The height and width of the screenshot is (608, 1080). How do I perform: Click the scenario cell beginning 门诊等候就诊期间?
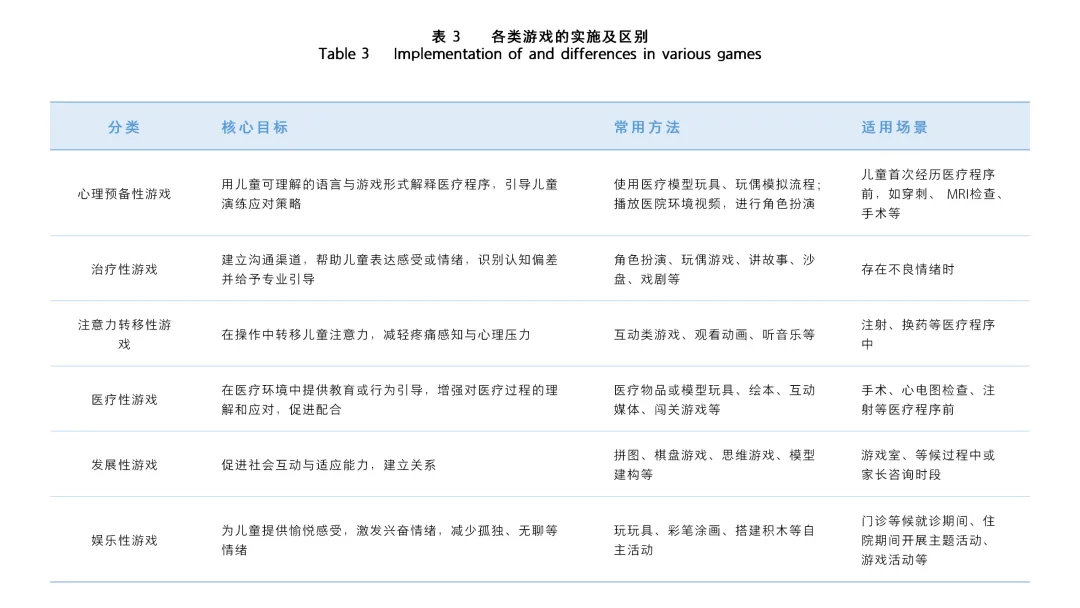tap(928, 541)
